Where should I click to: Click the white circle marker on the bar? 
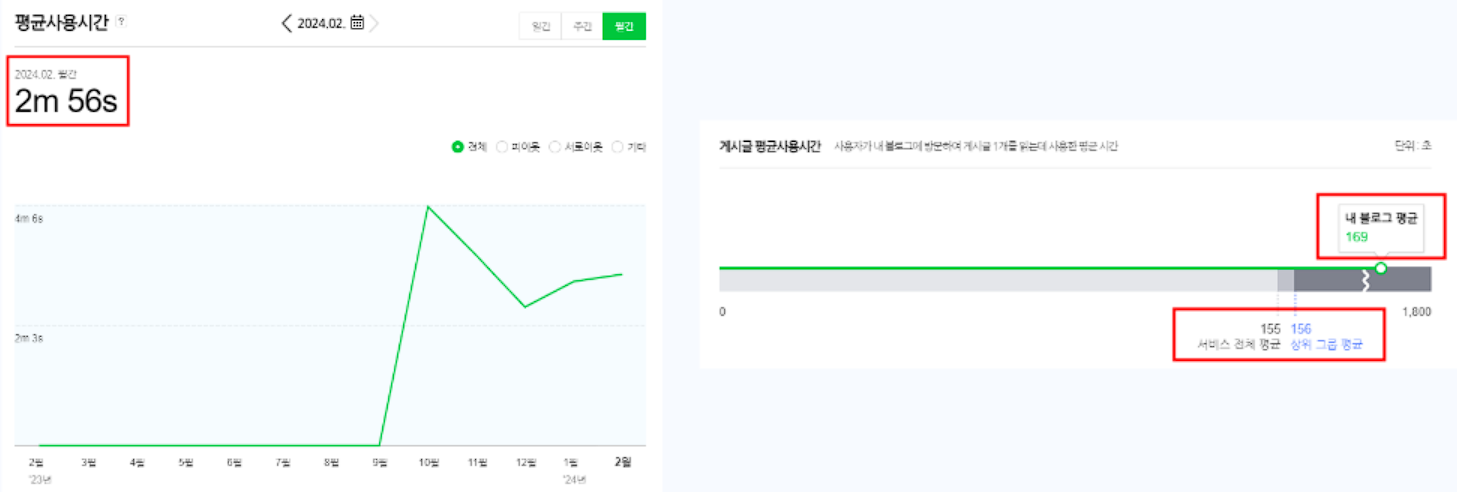1381,268
